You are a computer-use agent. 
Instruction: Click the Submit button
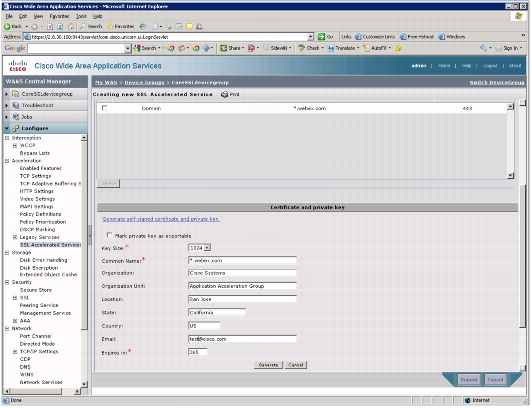470,381
